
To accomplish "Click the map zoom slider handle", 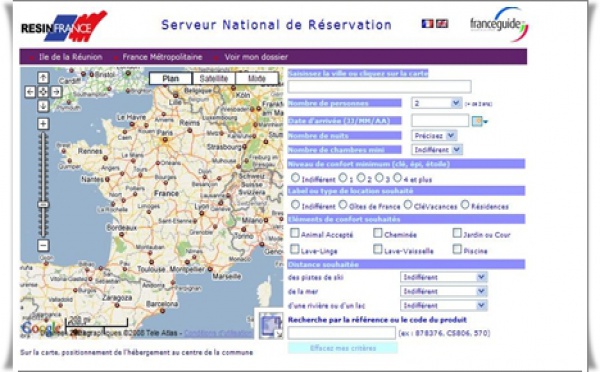I will (x=43, y=205).
